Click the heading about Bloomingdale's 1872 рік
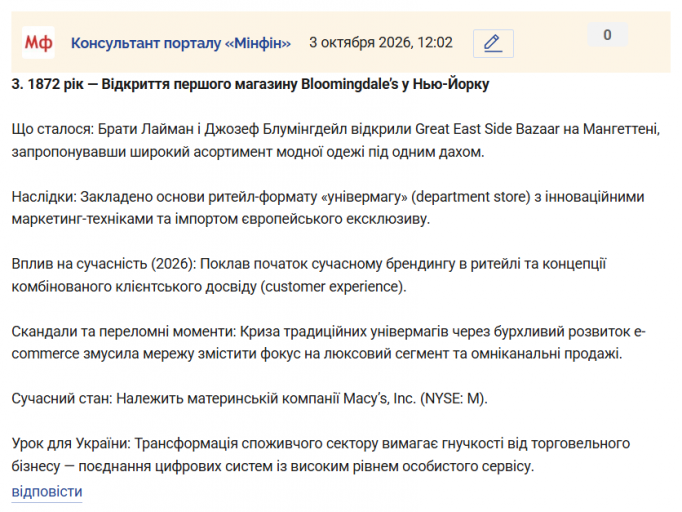 click(250, 84)
